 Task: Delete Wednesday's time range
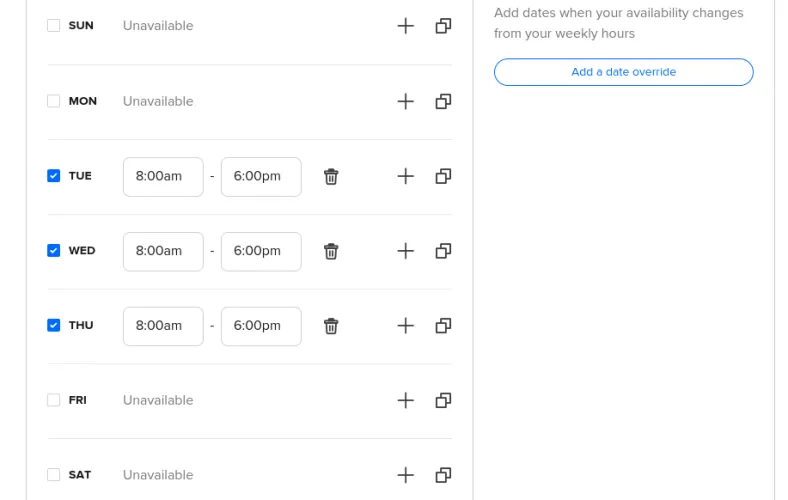tap(331, 251)
